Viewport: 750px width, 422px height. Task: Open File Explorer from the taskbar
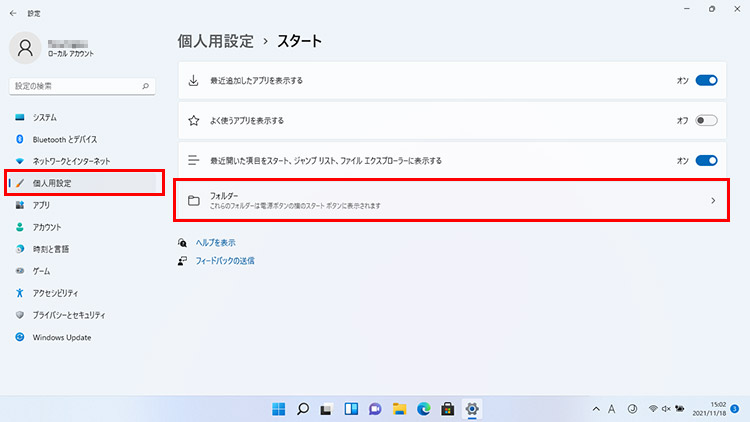pyautogui.click(x=399, y=408)
